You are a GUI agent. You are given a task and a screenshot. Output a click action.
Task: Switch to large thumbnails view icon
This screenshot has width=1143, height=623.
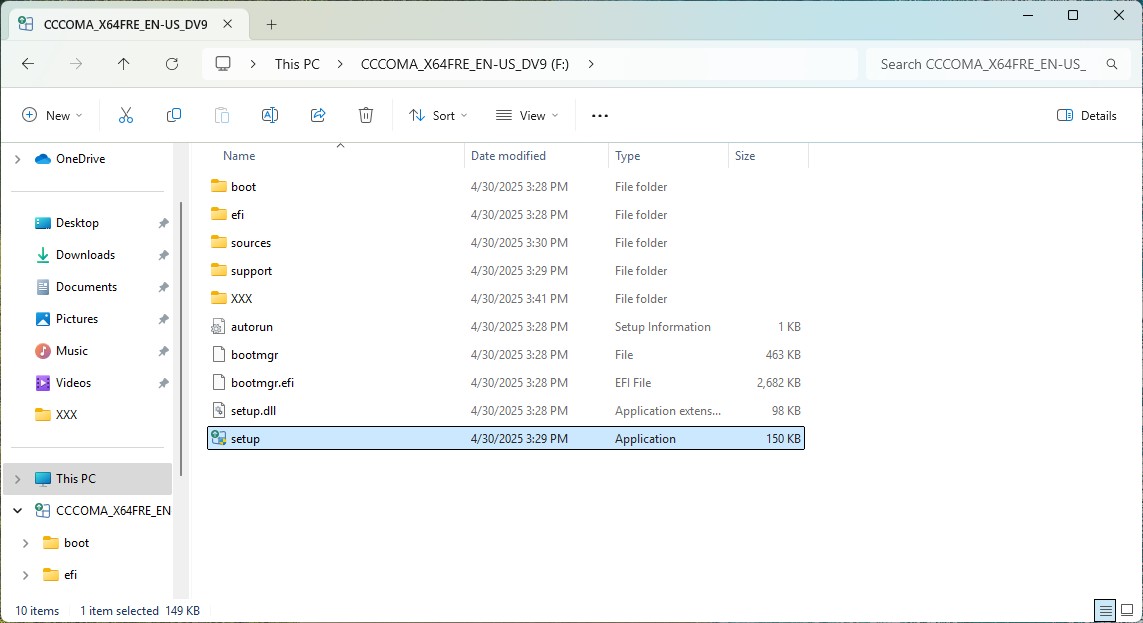click(x=1127, y=610)
